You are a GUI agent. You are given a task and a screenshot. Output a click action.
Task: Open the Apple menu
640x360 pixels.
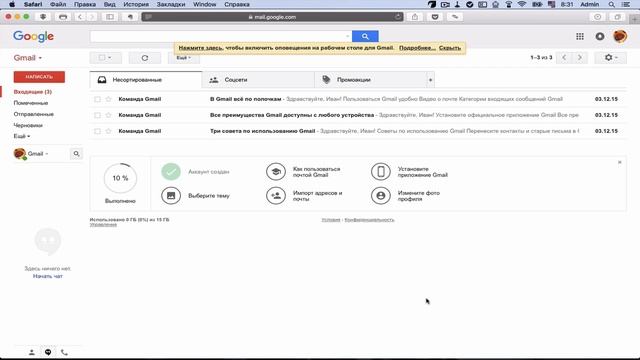pyautogui.click(x=12, y=4)
